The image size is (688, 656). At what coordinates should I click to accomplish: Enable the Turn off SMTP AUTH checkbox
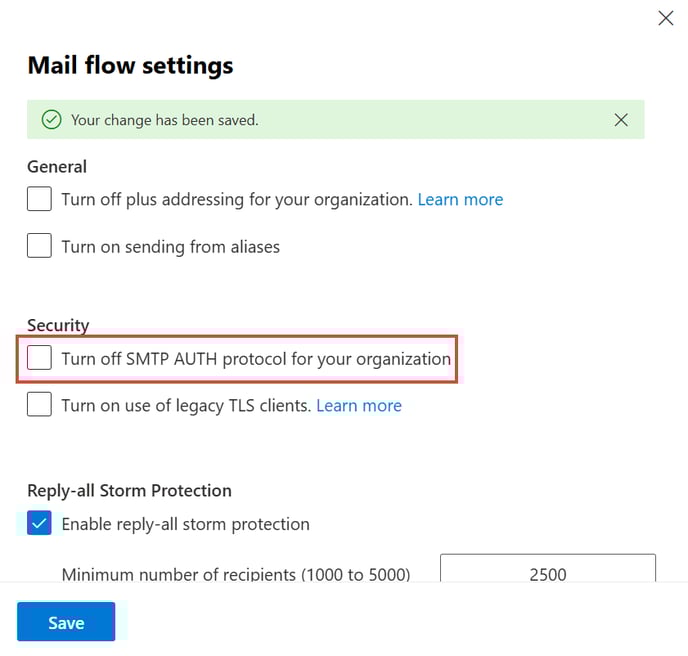click(39, 358)
